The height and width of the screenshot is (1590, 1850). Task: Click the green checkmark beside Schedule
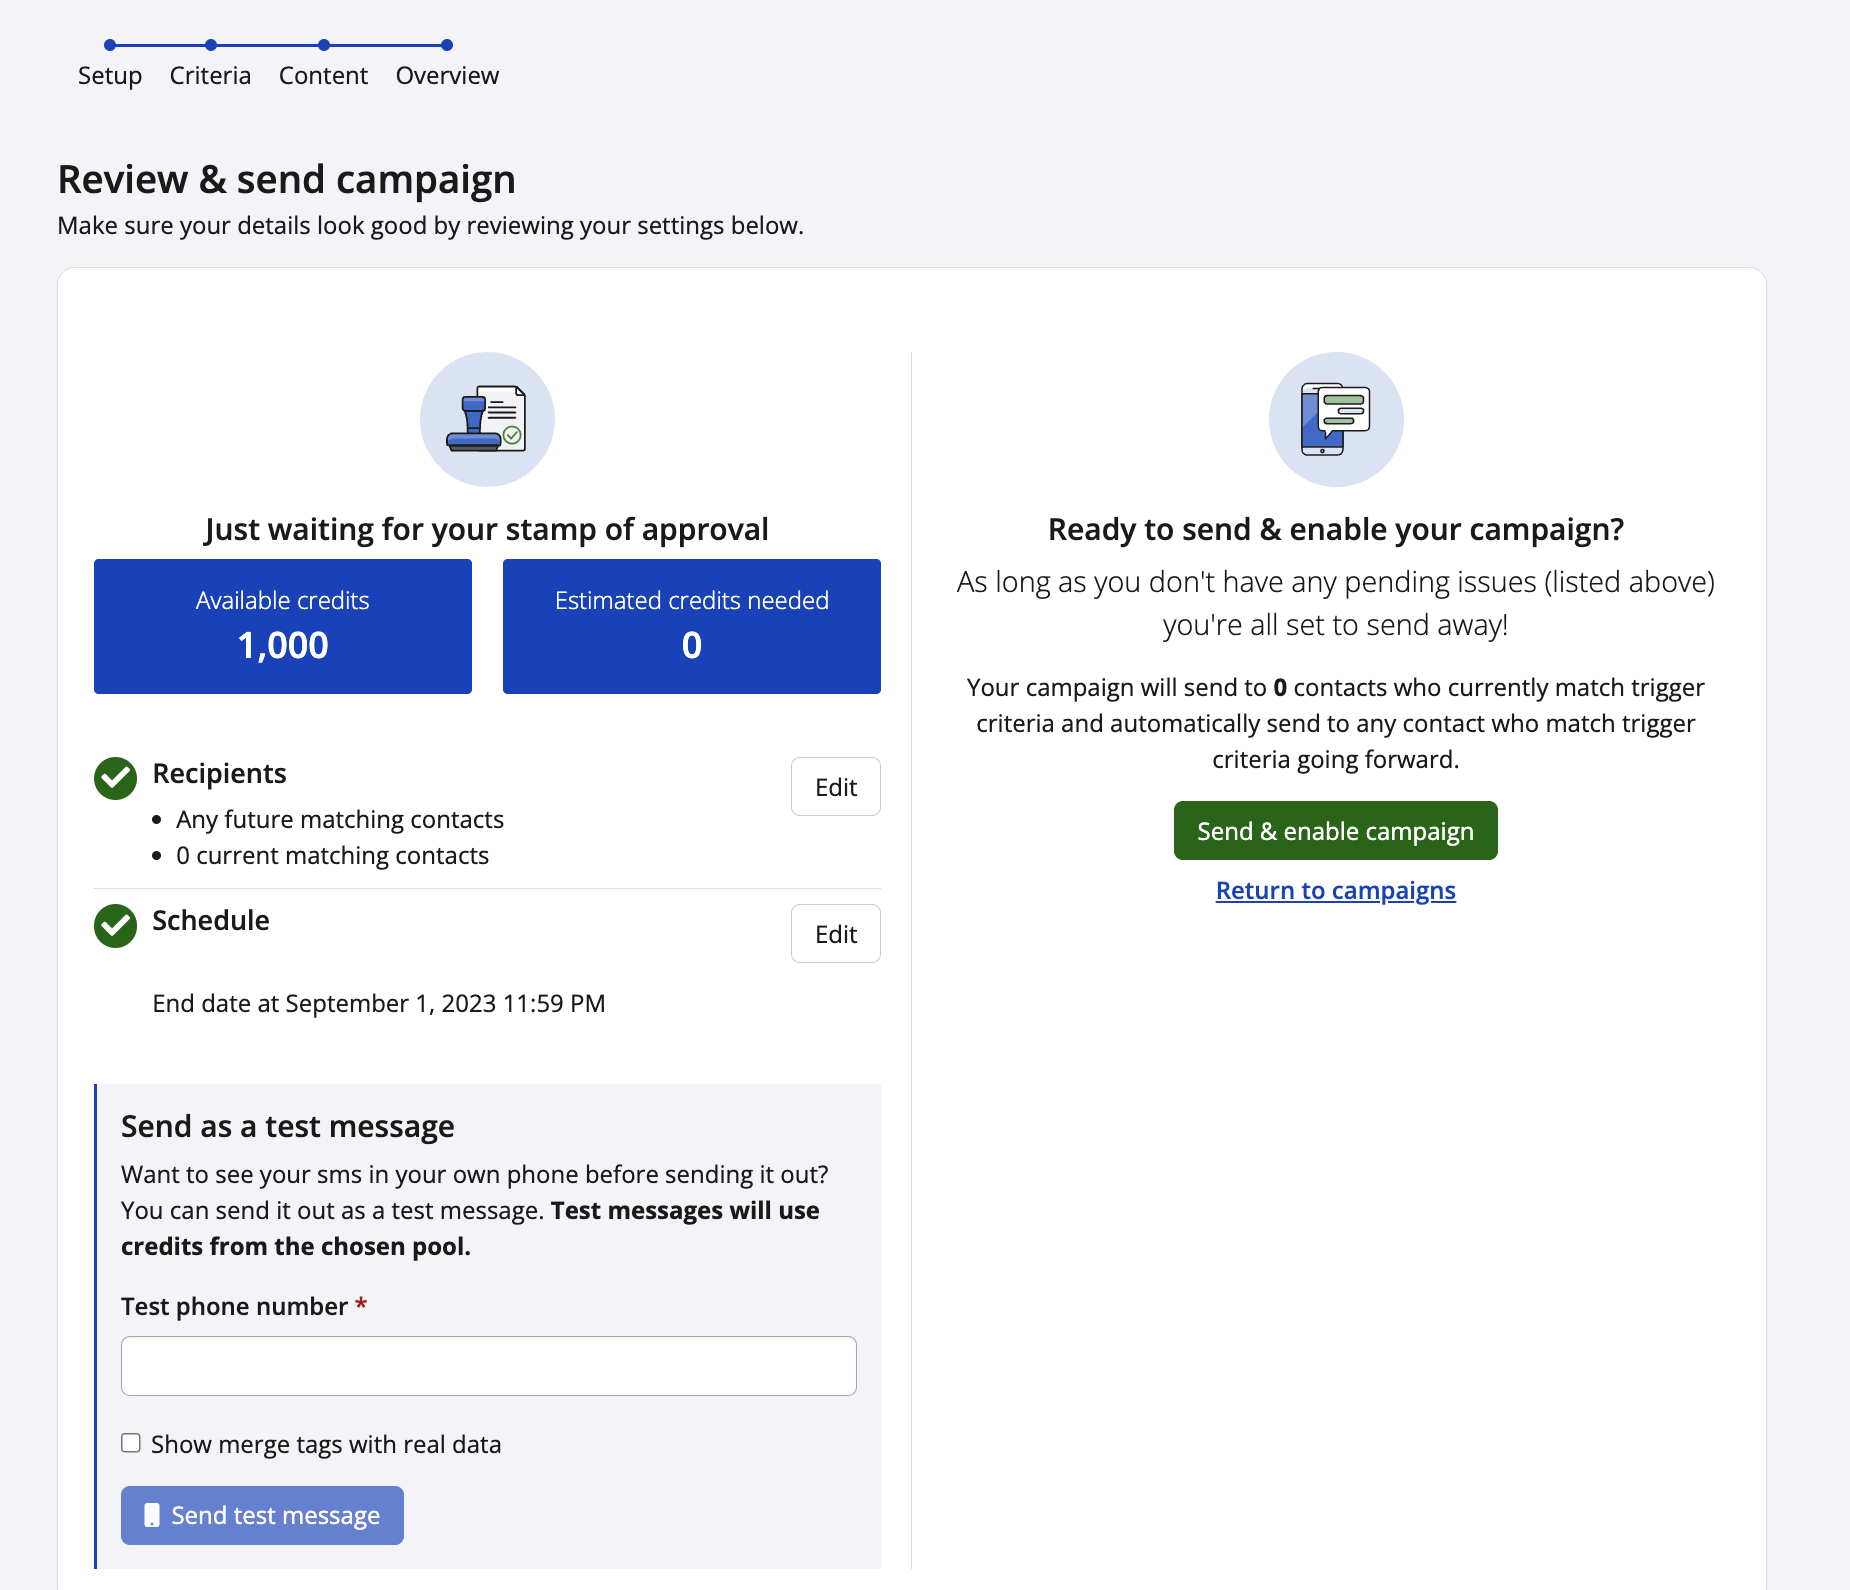[116, 925]
